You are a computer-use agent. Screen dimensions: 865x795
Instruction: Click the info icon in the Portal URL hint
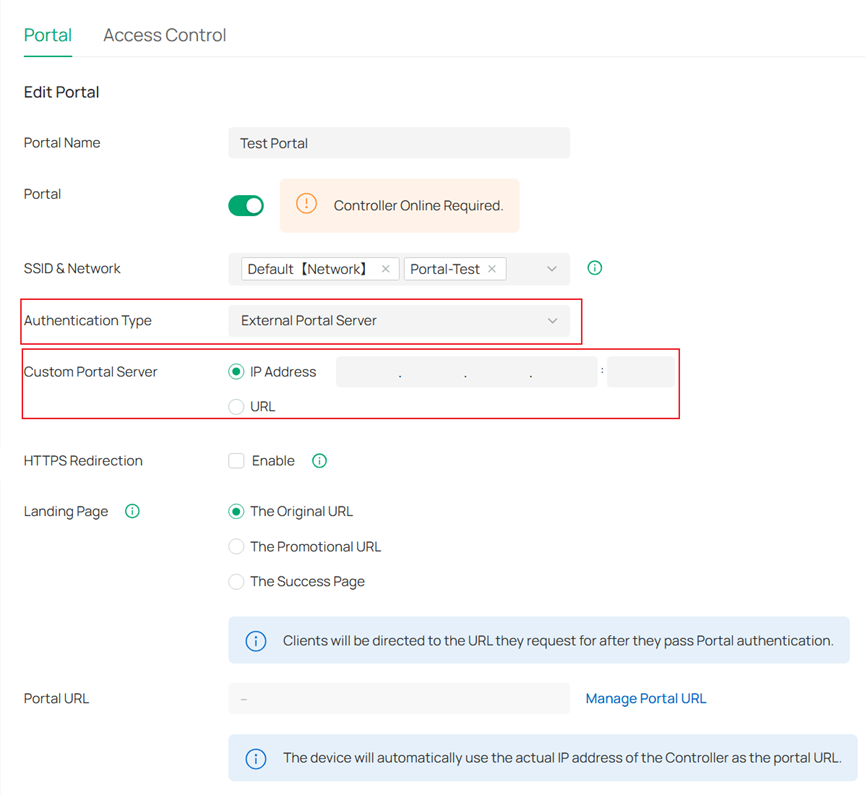point(256,758)
